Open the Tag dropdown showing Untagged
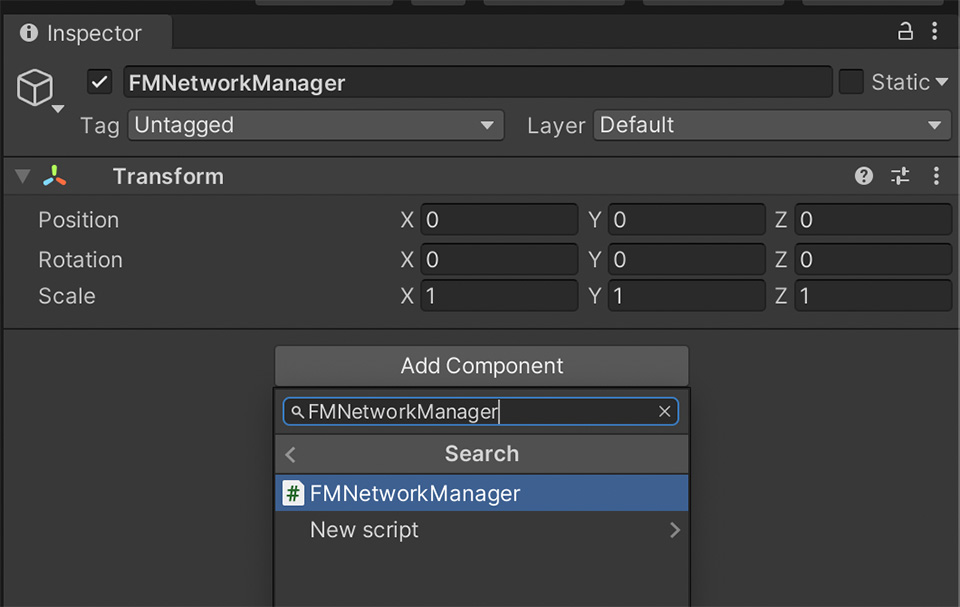 [x=315, y=125]
